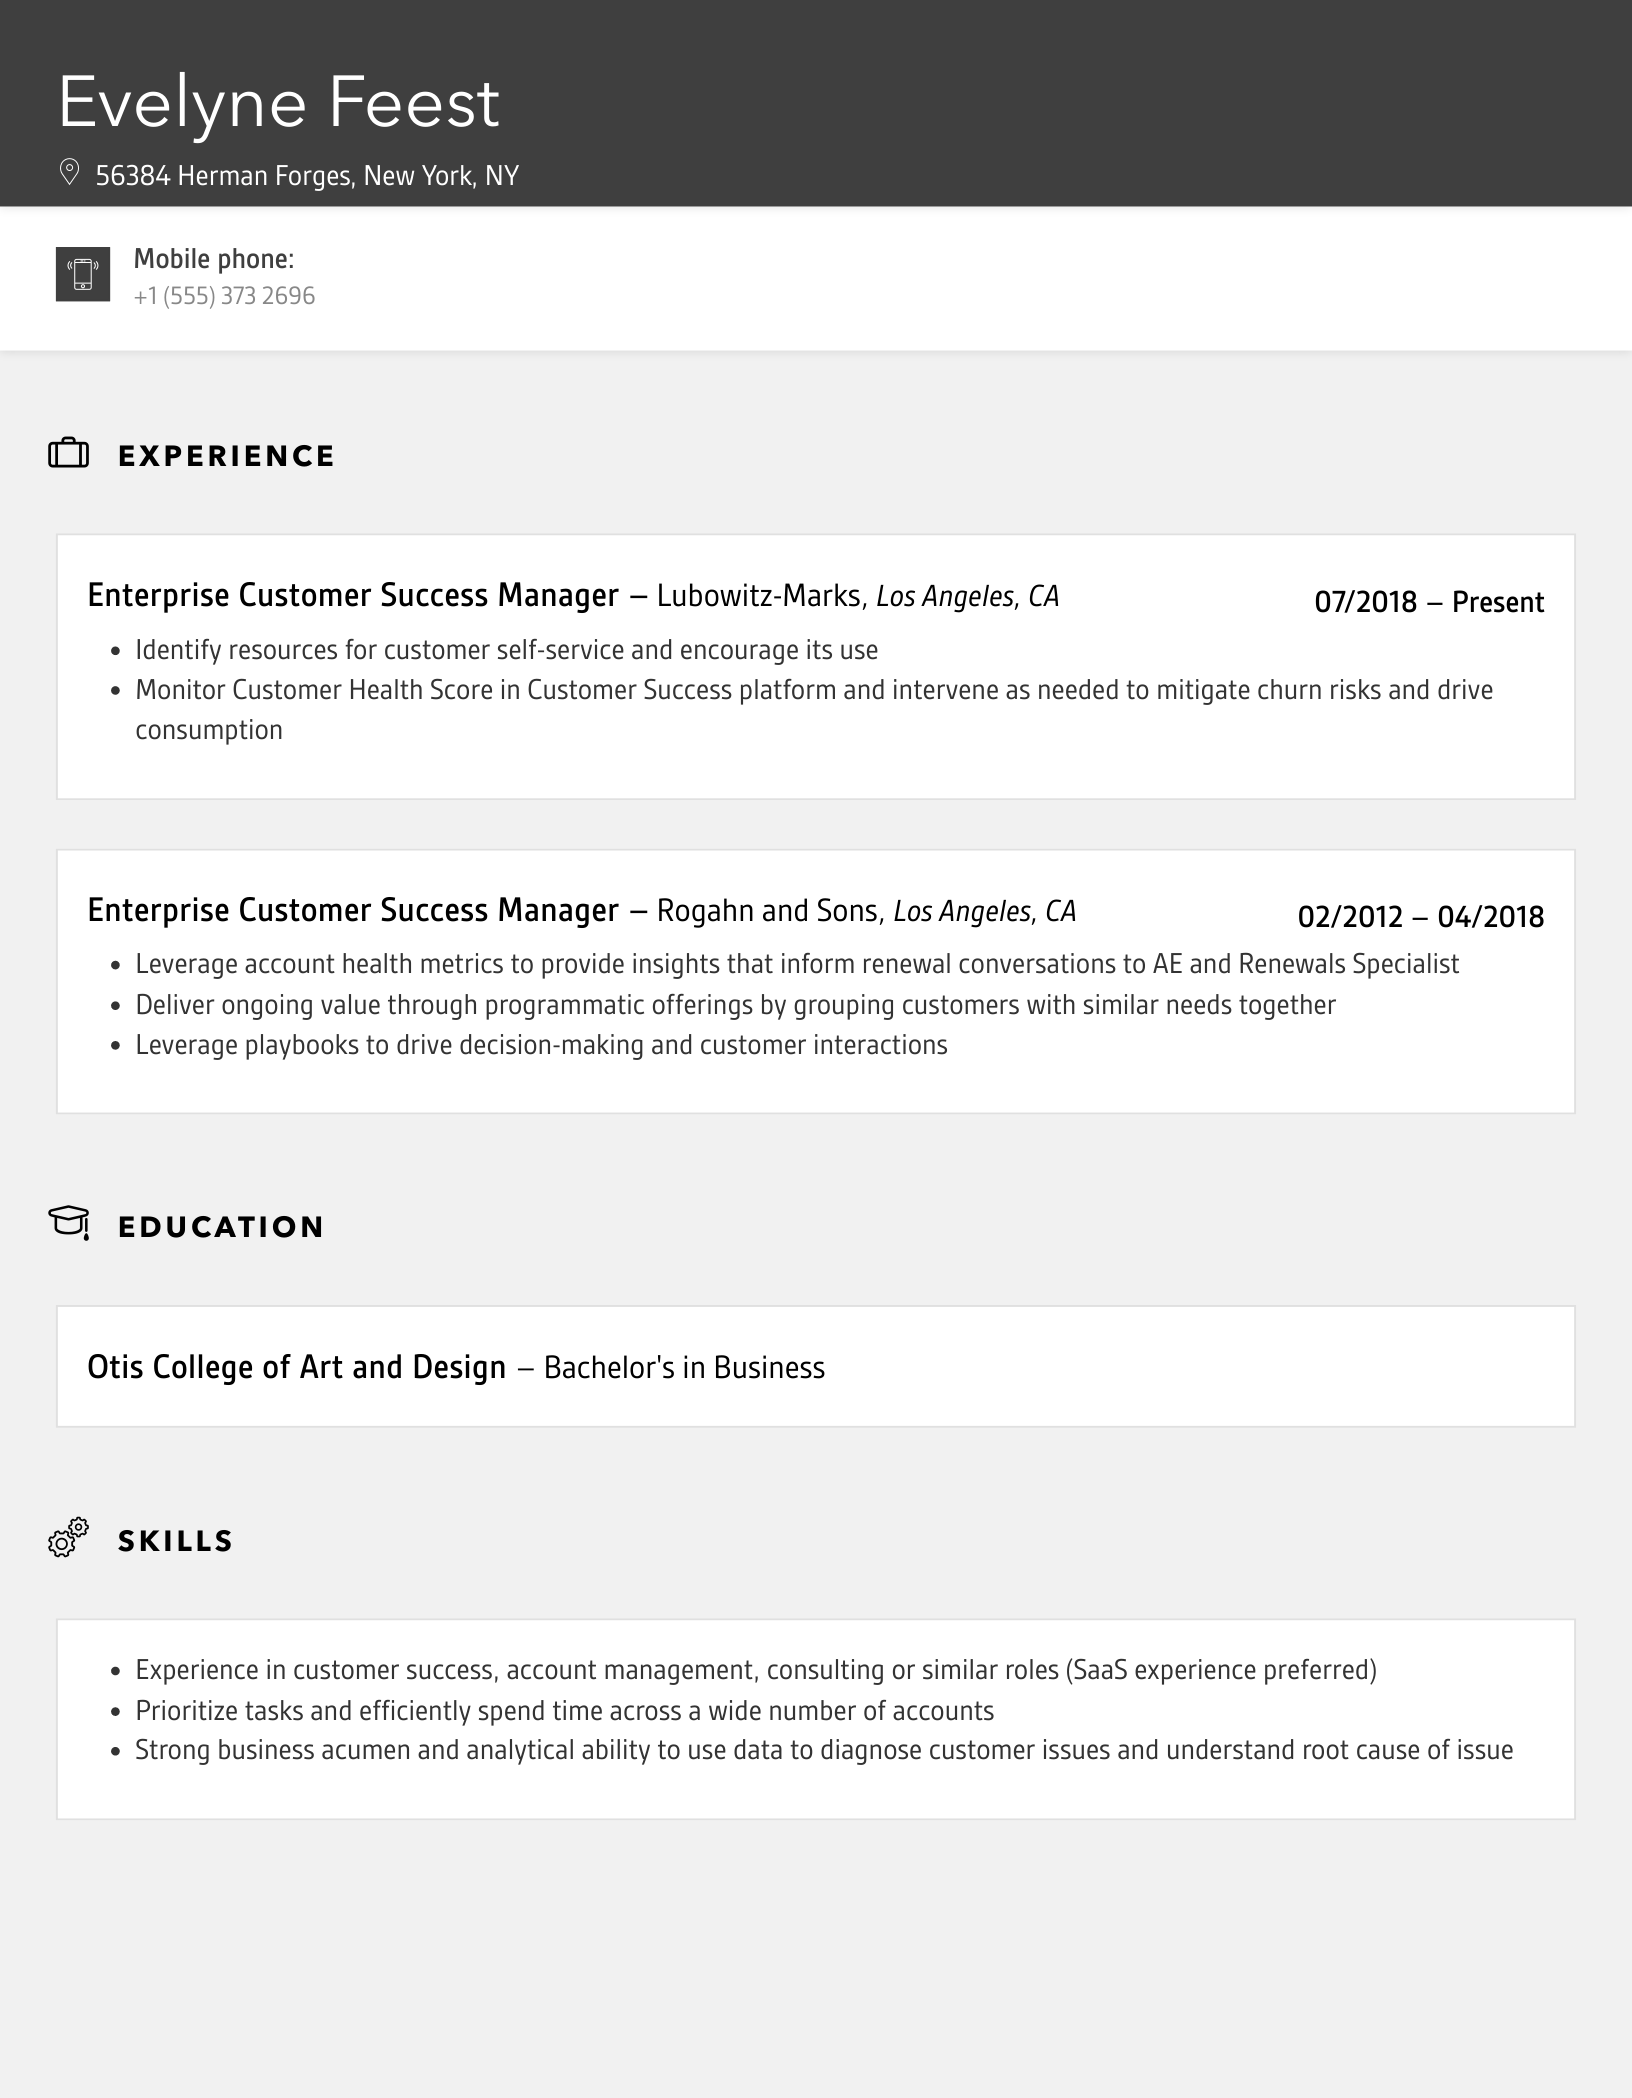Click the location pin icon
This screenshot has height=2098, width=1632.
[69, 173]
